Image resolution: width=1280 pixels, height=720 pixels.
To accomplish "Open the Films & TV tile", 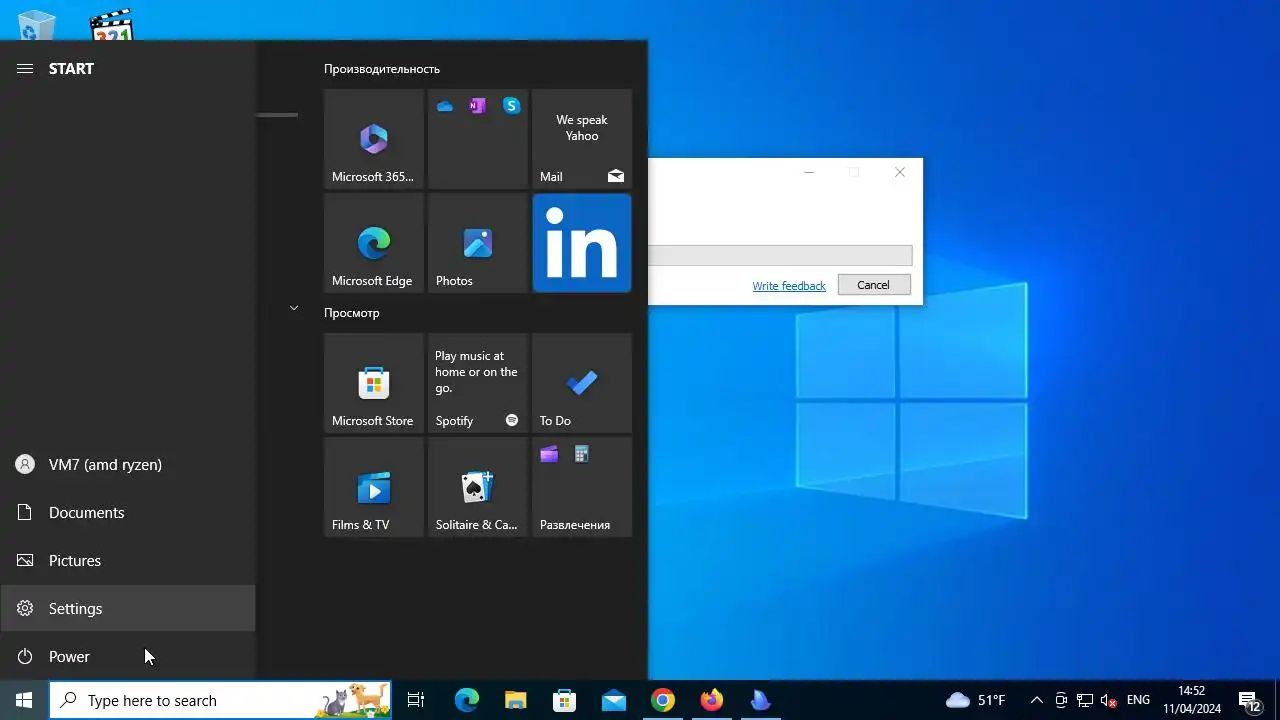I will [374, 487].
